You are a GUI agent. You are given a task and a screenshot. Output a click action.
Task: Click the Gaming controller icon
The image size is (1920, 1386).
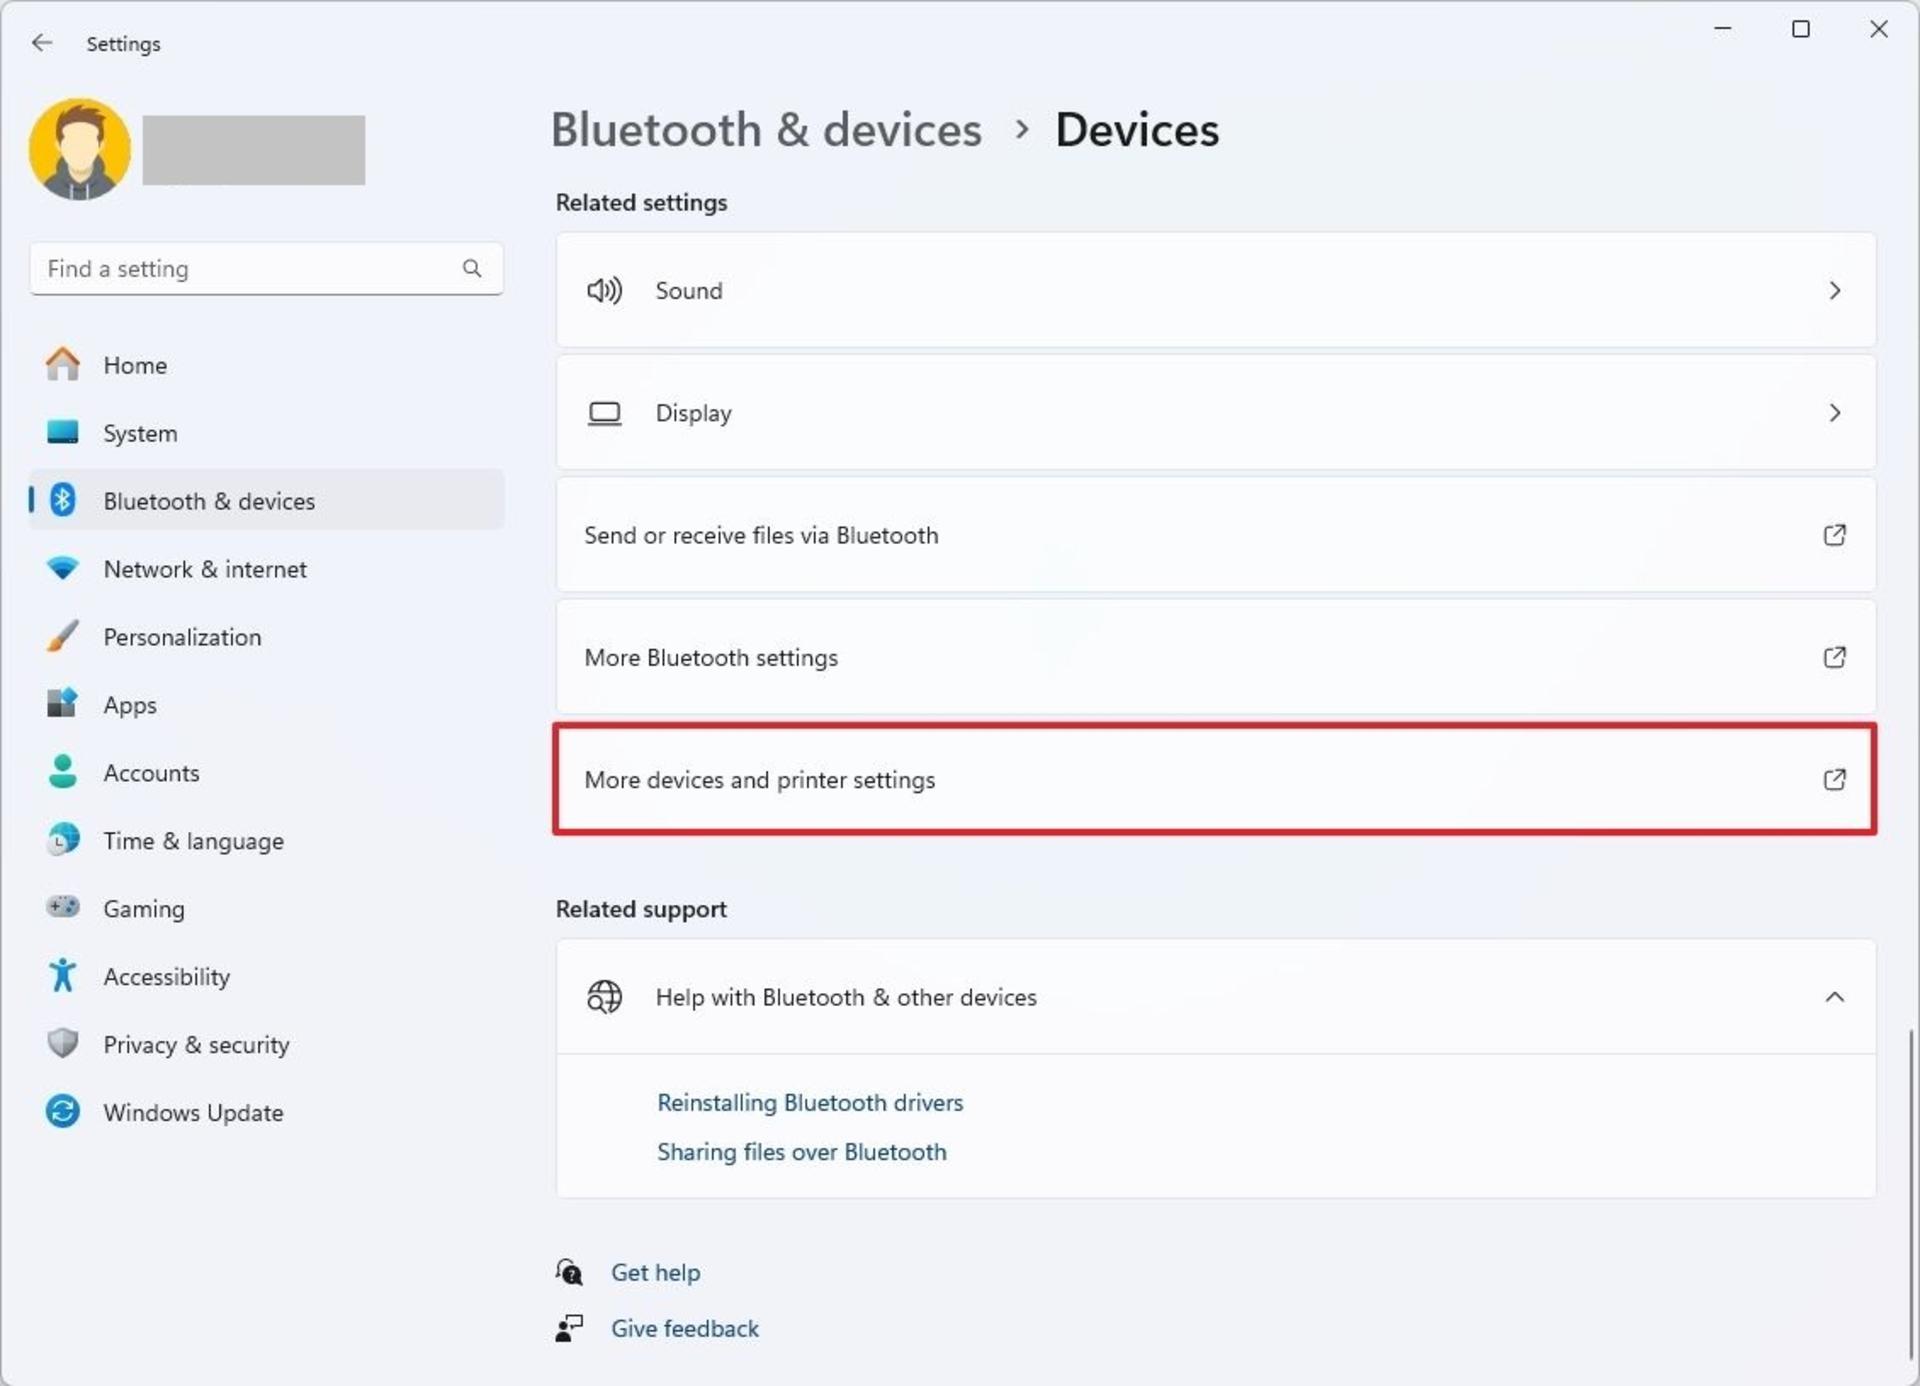[62, 907]
